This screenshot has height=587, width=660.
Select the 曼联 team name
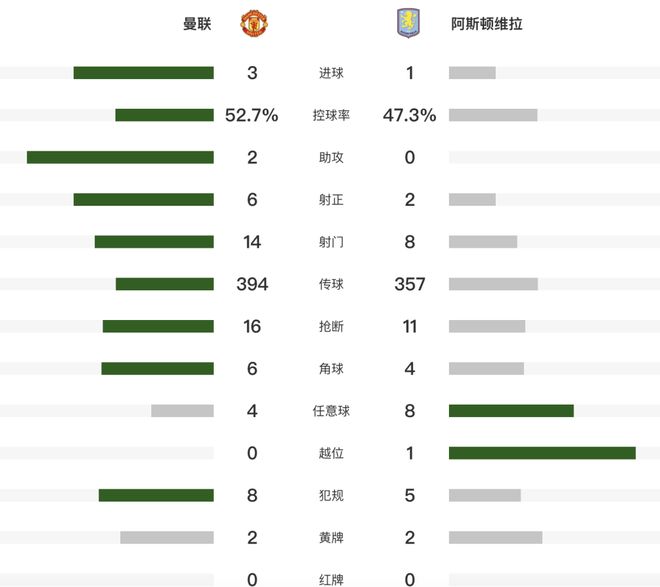click(197, 24)
